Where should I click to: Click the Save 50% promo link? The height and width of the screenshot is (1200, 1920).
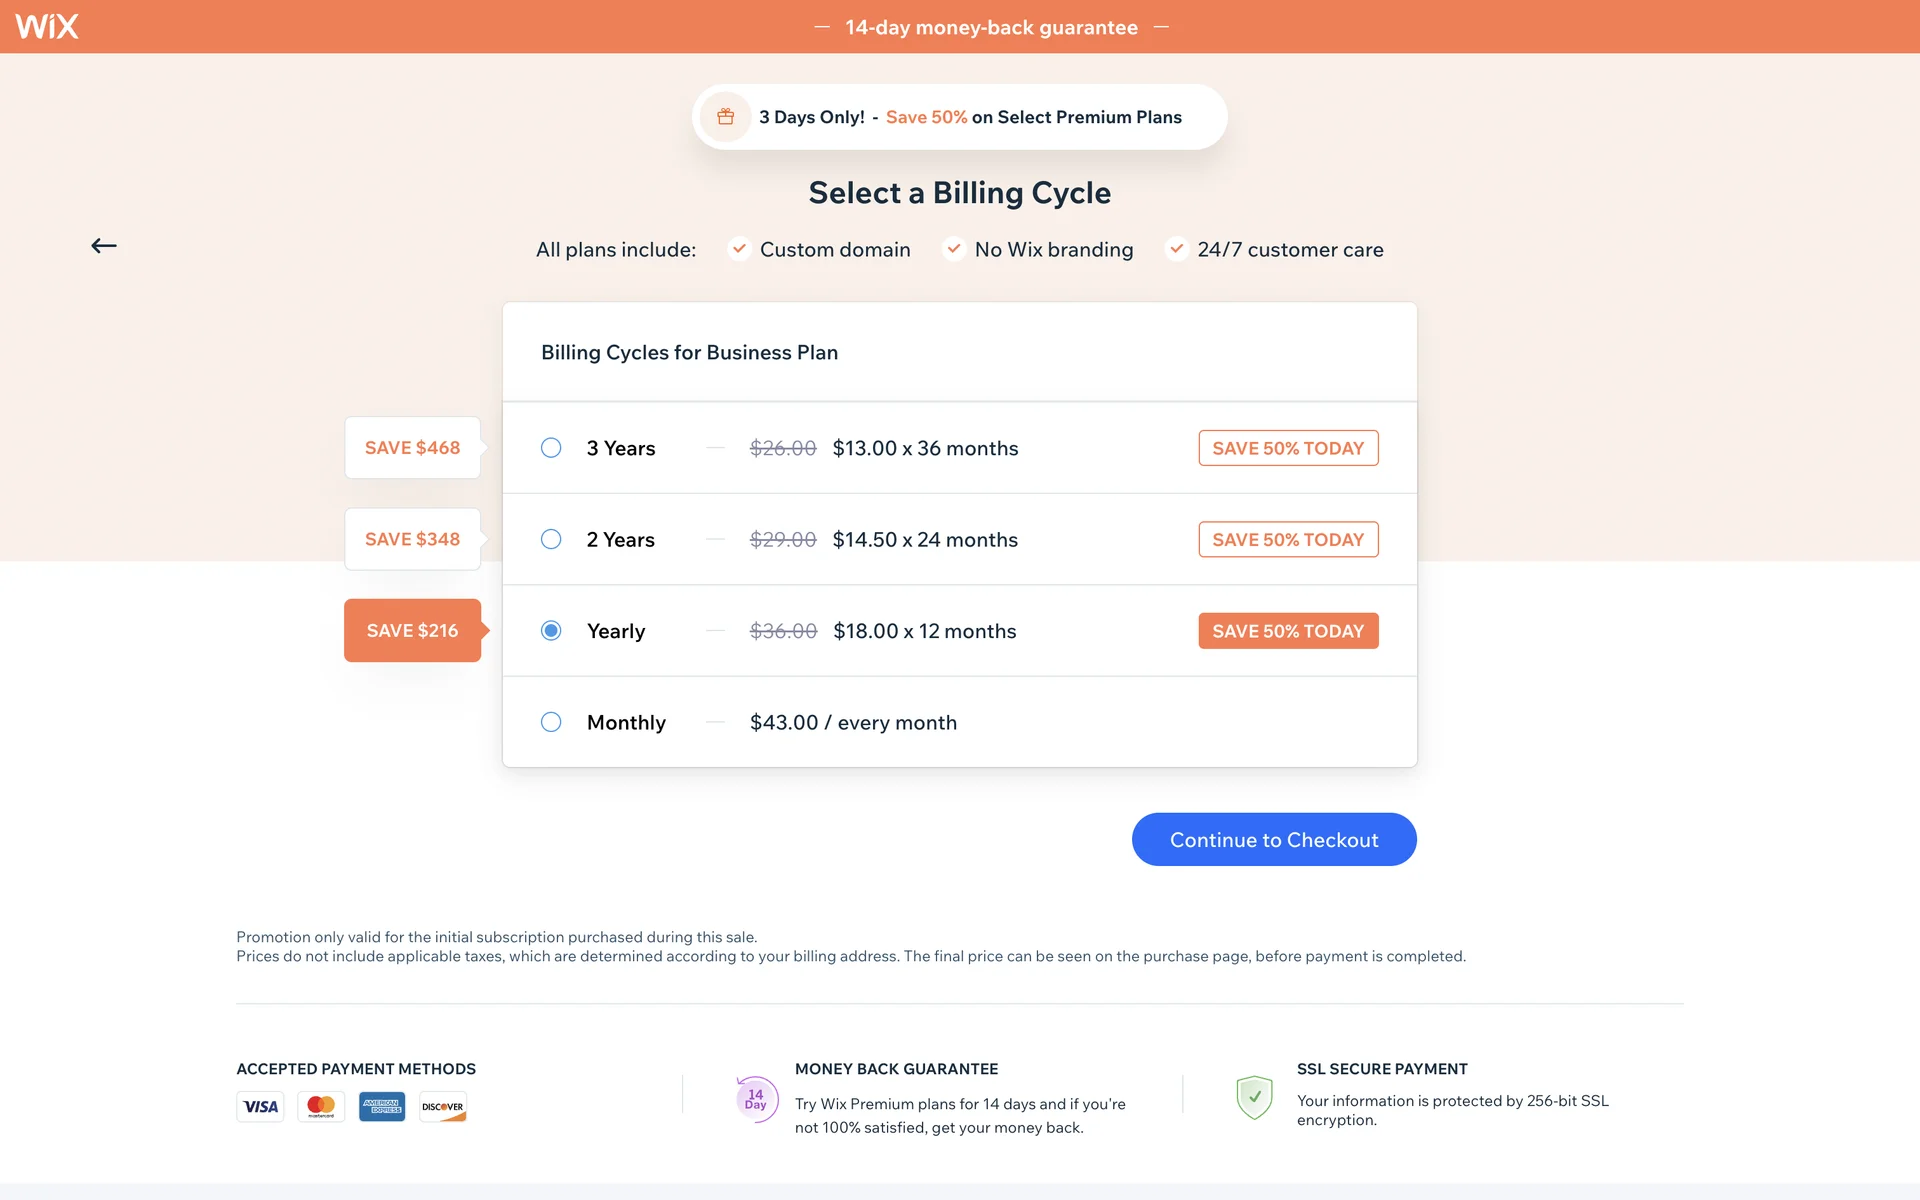[926, 117]
